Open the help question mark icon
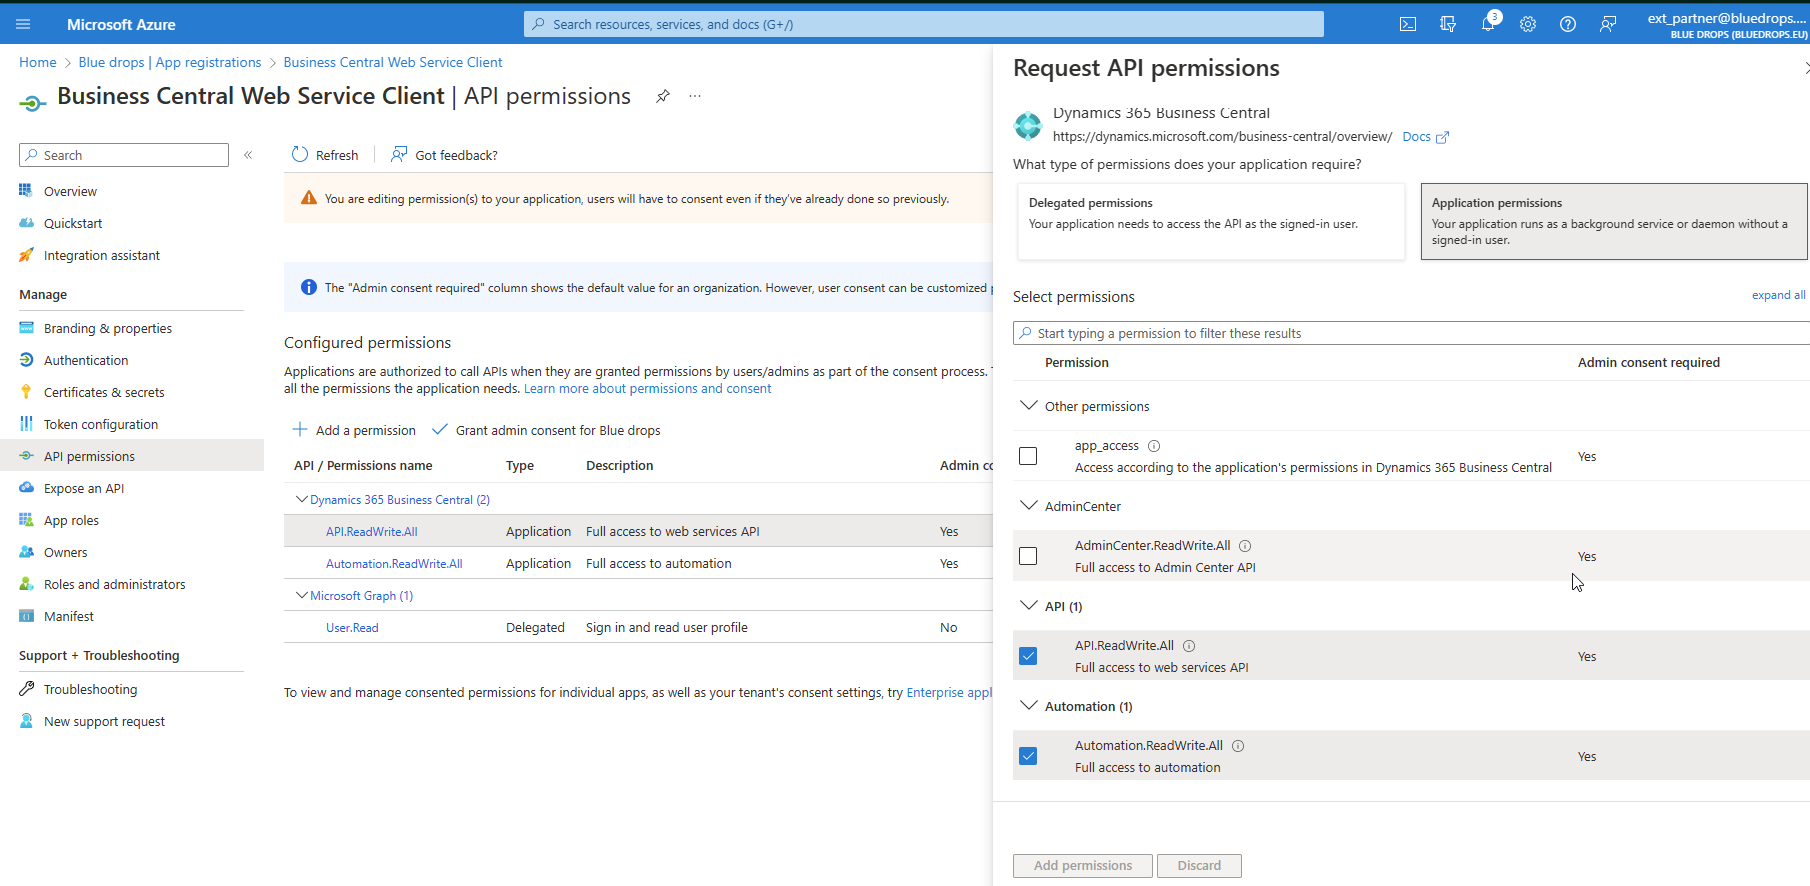The image size is (1810, 886). click(x=1568, y=24)
